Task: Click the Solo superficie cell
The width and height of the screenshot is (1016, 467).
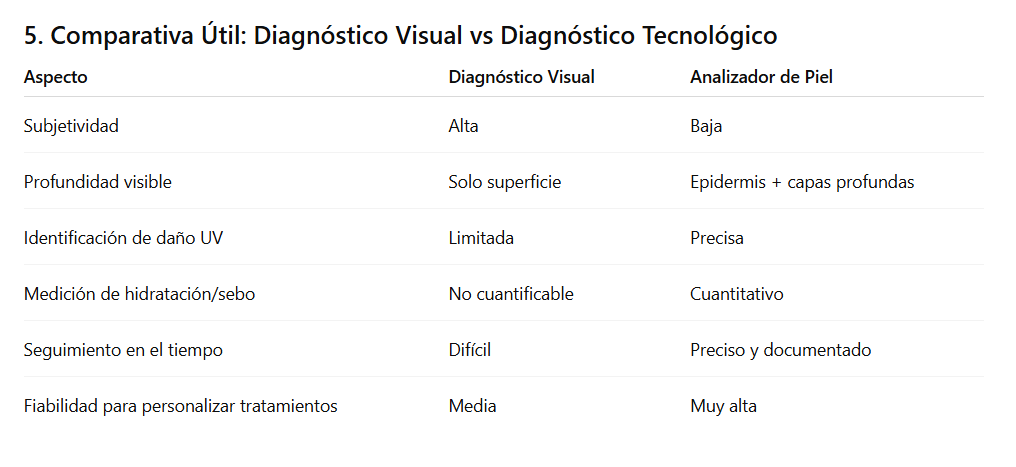Action: (504, 182)
